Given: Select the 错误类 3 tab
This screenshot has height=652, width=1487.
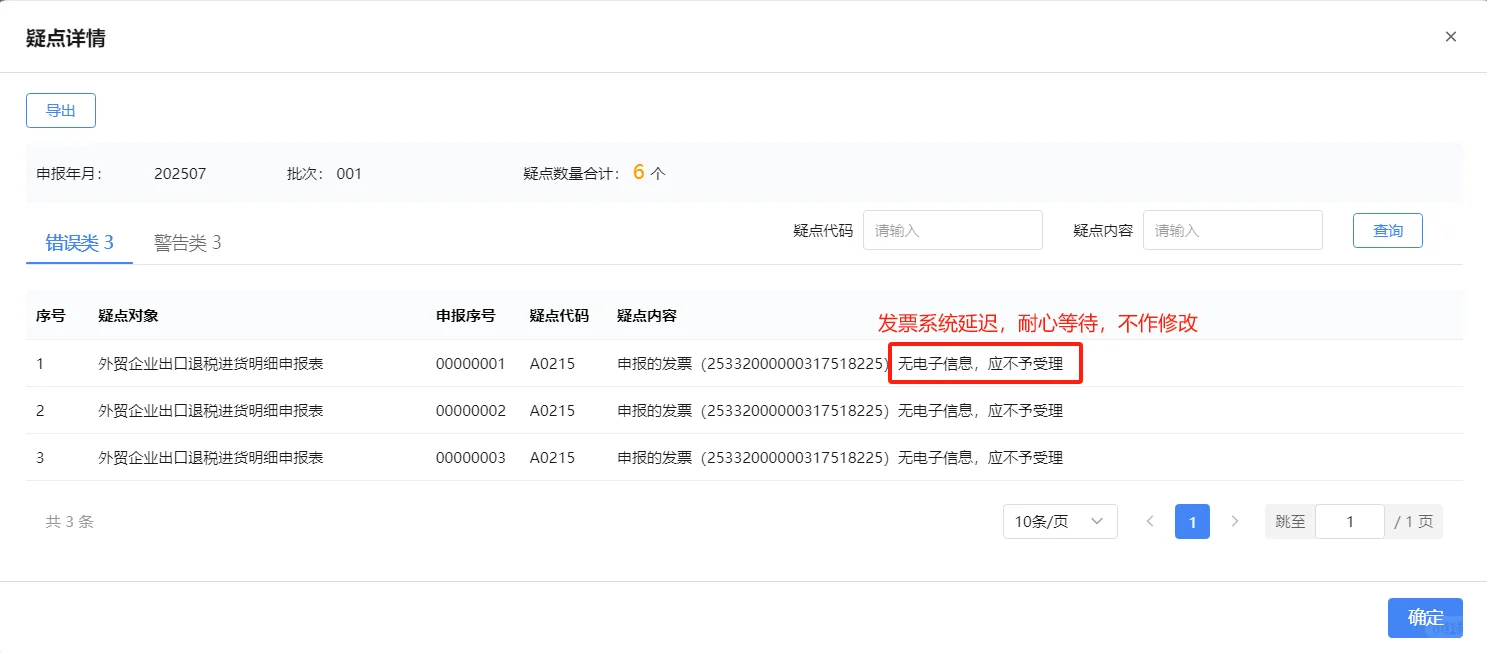Looking at the screenshot, I should (78, 241).
